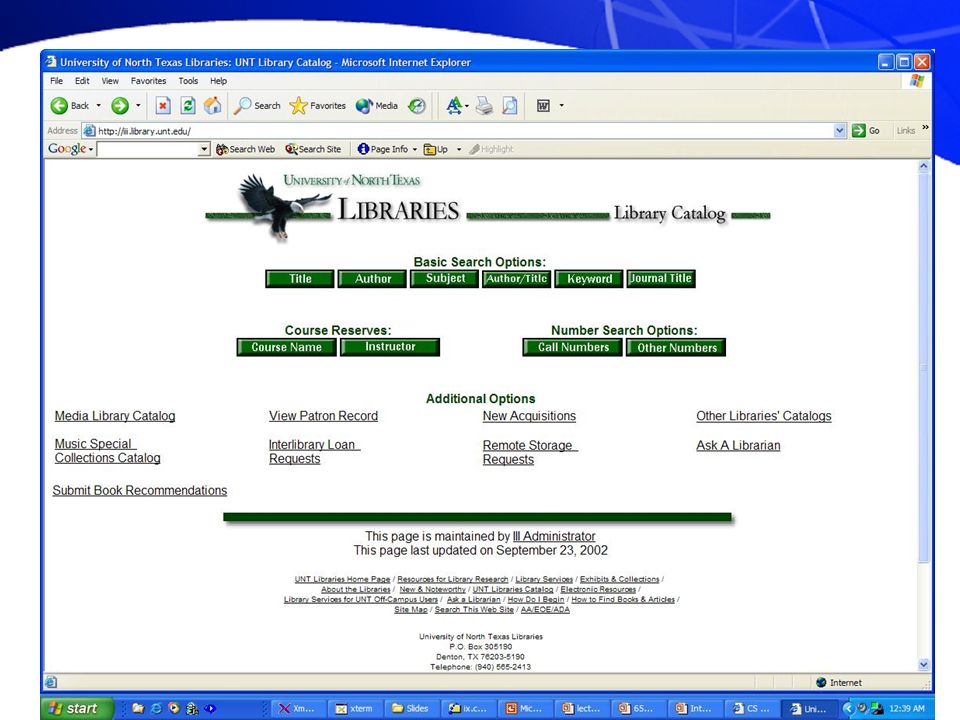The image size is (960, 720).
Task: Click Edit with Word icon
Action: [x=543, y=106]
